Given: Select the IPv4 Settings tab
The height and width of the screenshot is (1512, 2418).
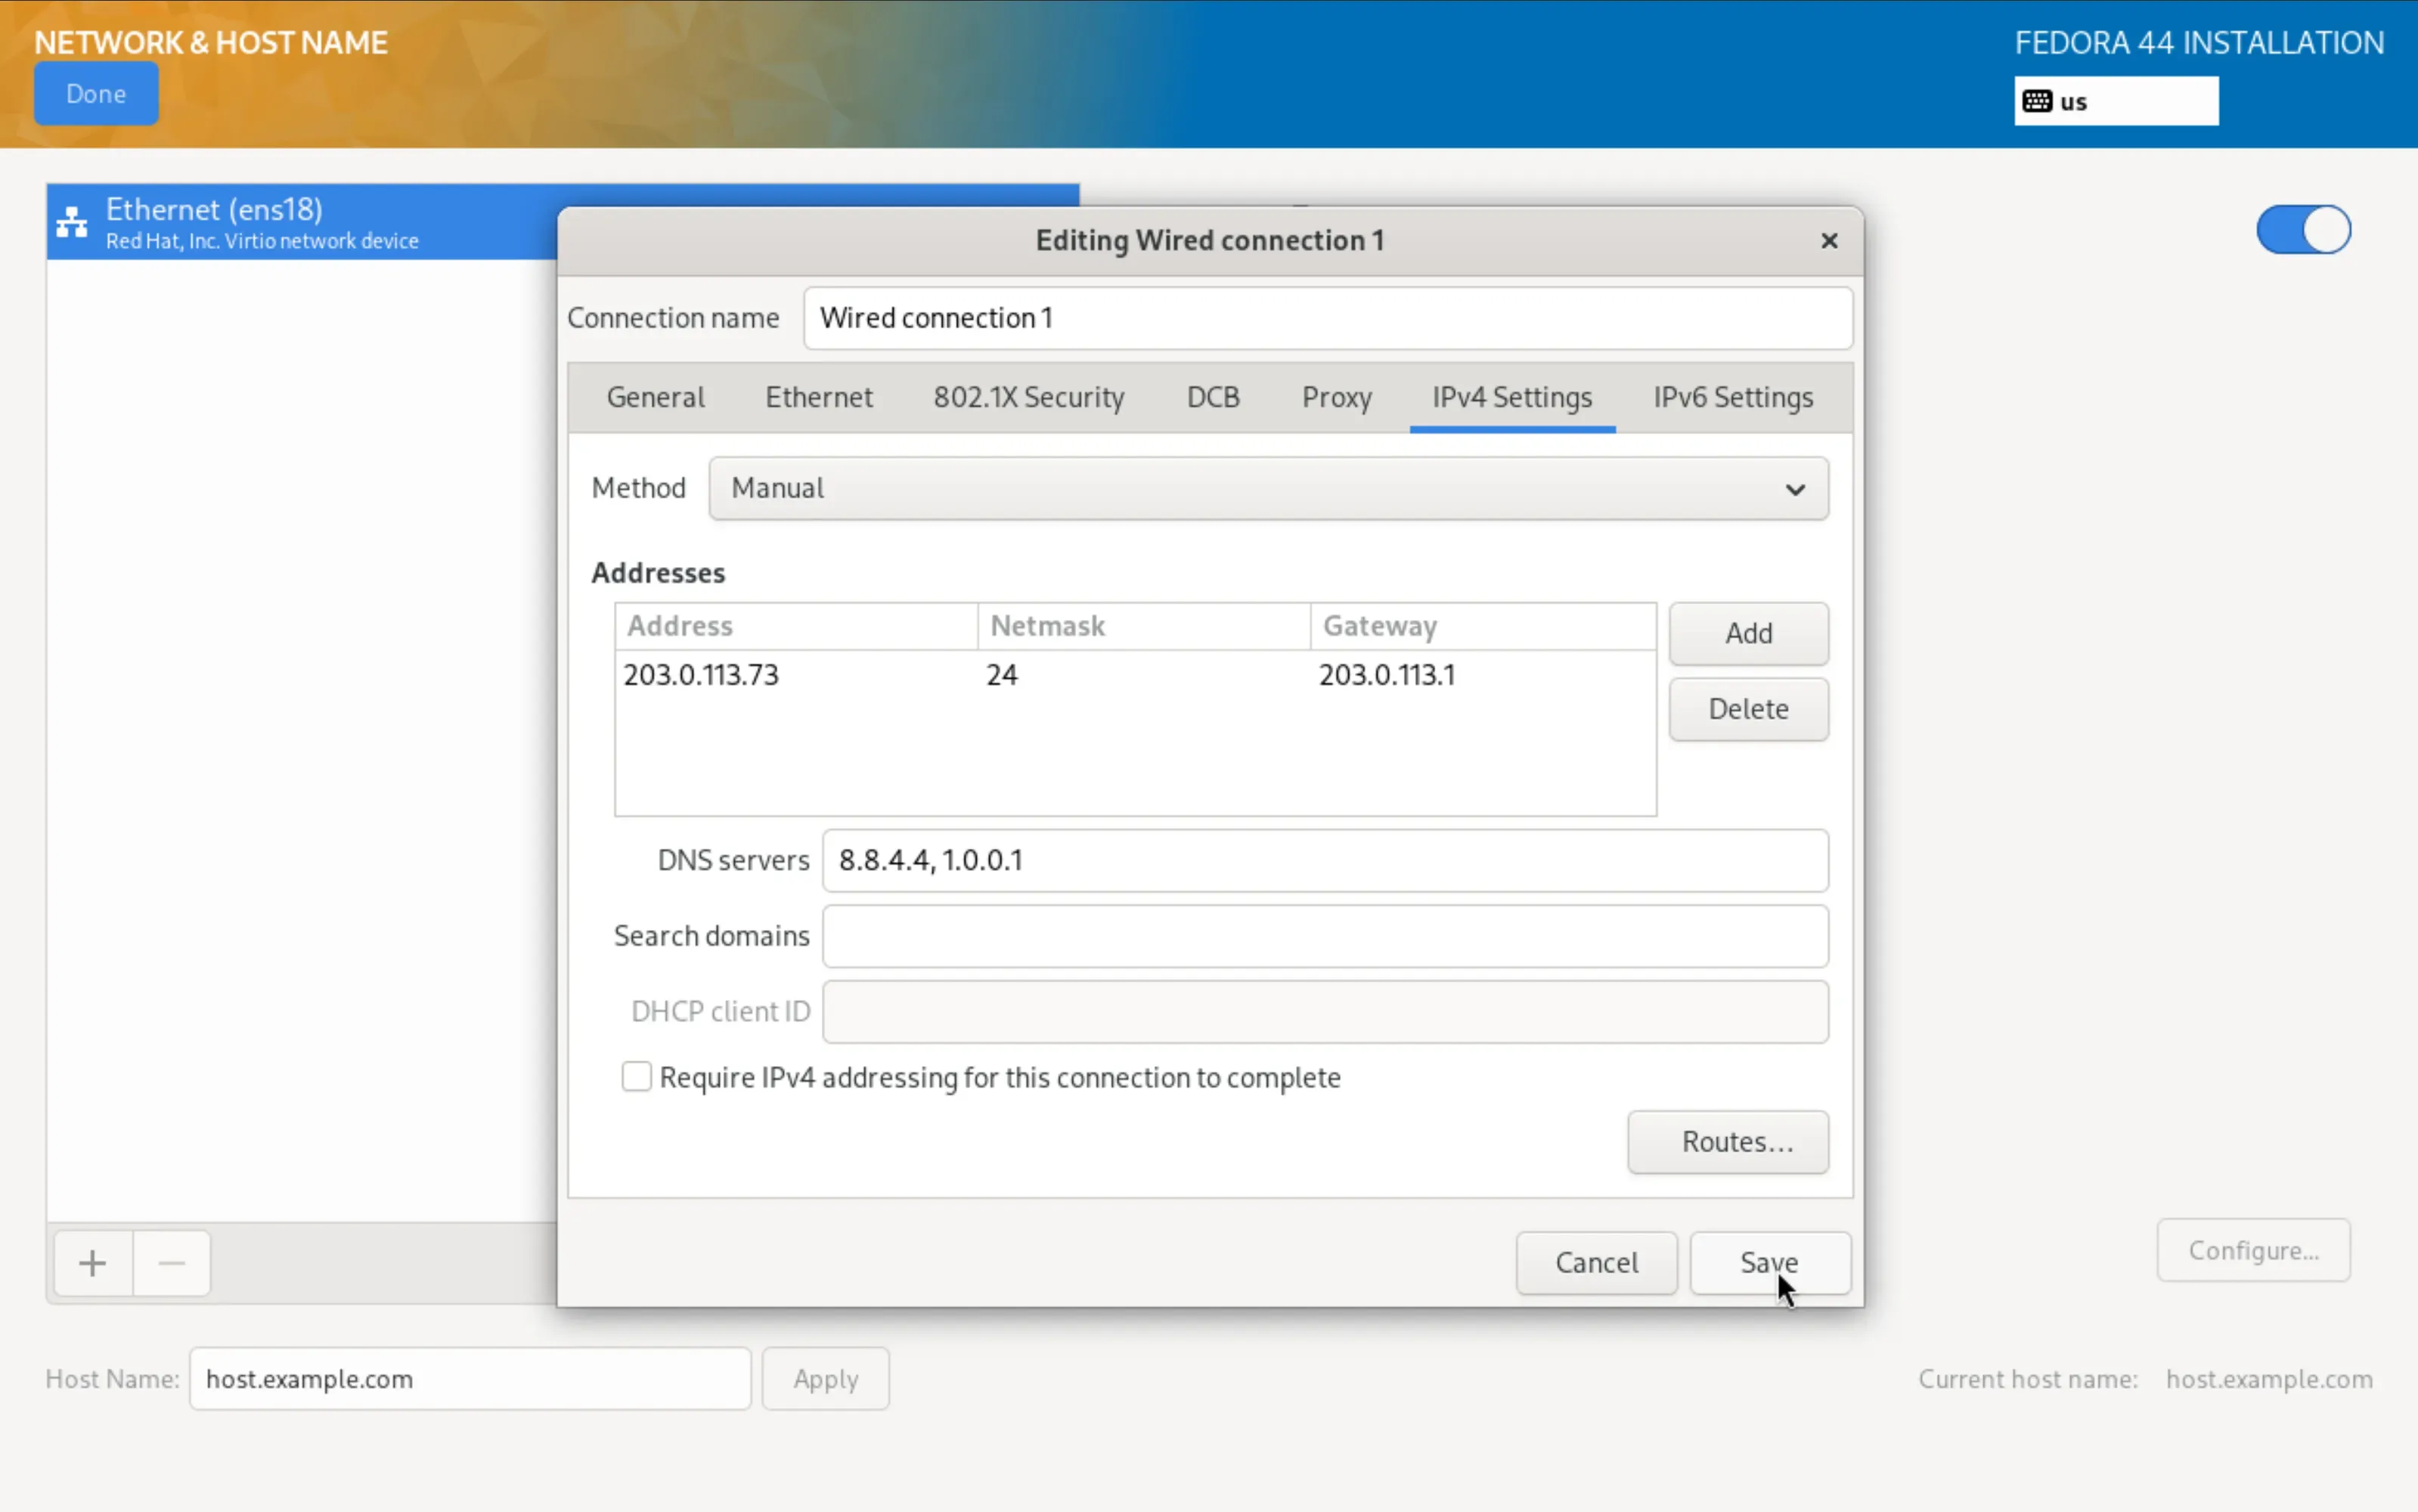Looking at the screenshot, I should (x=1512, y=397).
